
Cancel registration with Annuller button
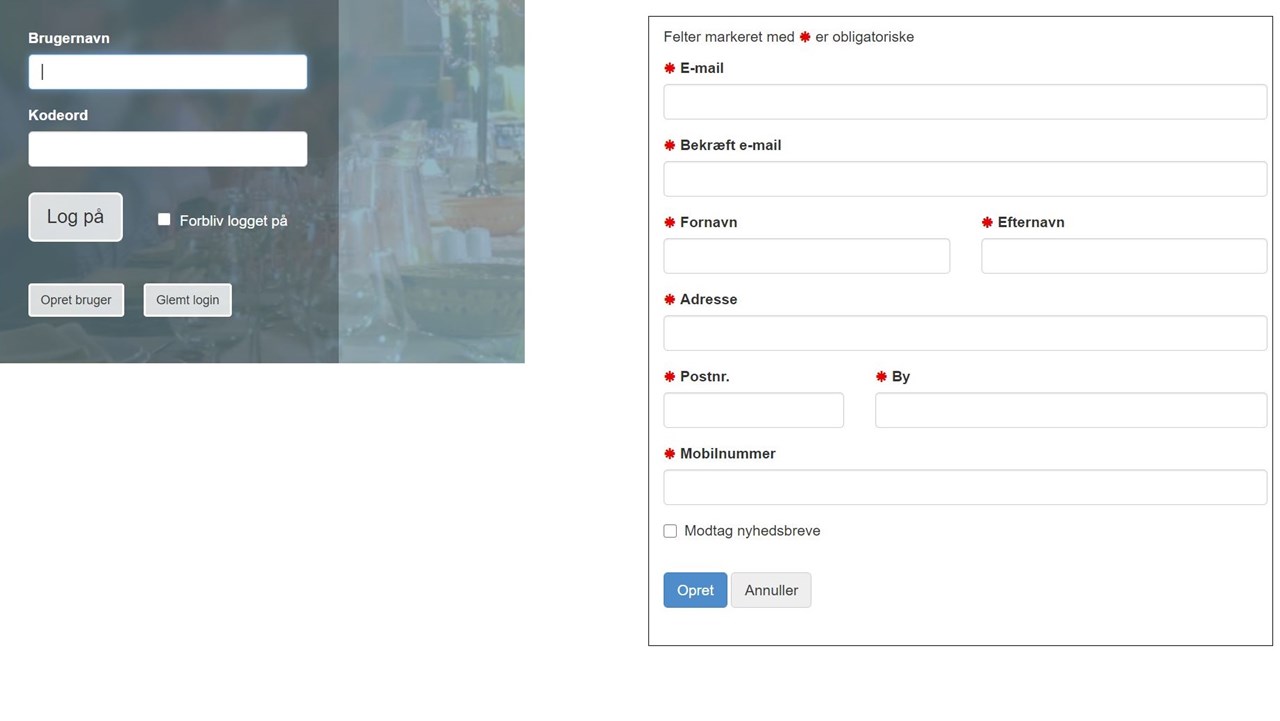coord(771,590)
